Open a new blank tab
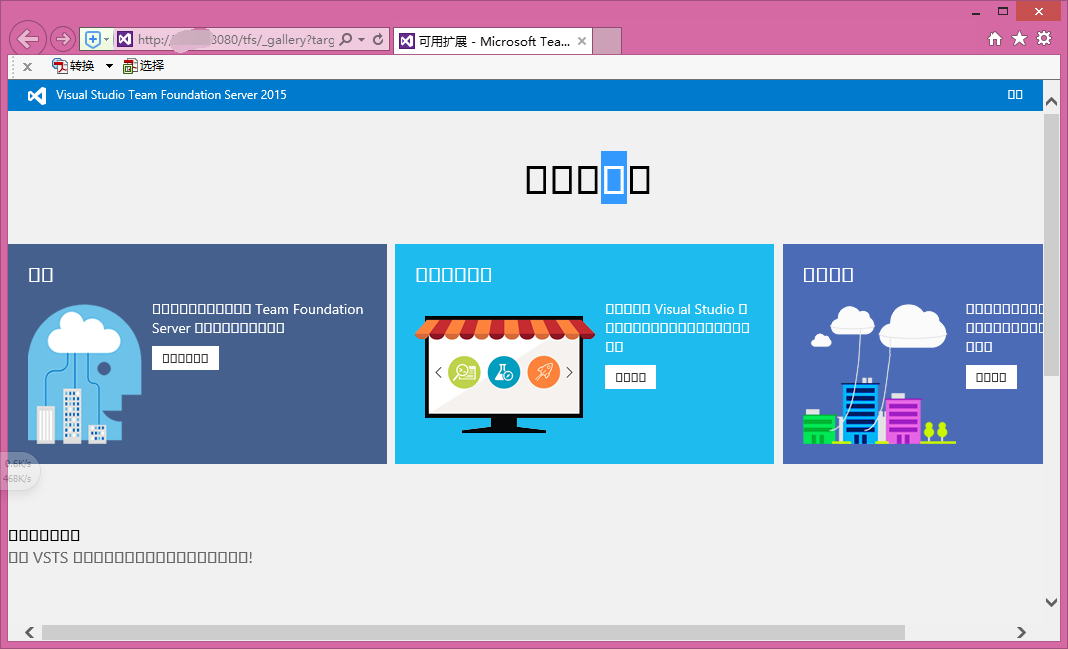 click(607, 42)
